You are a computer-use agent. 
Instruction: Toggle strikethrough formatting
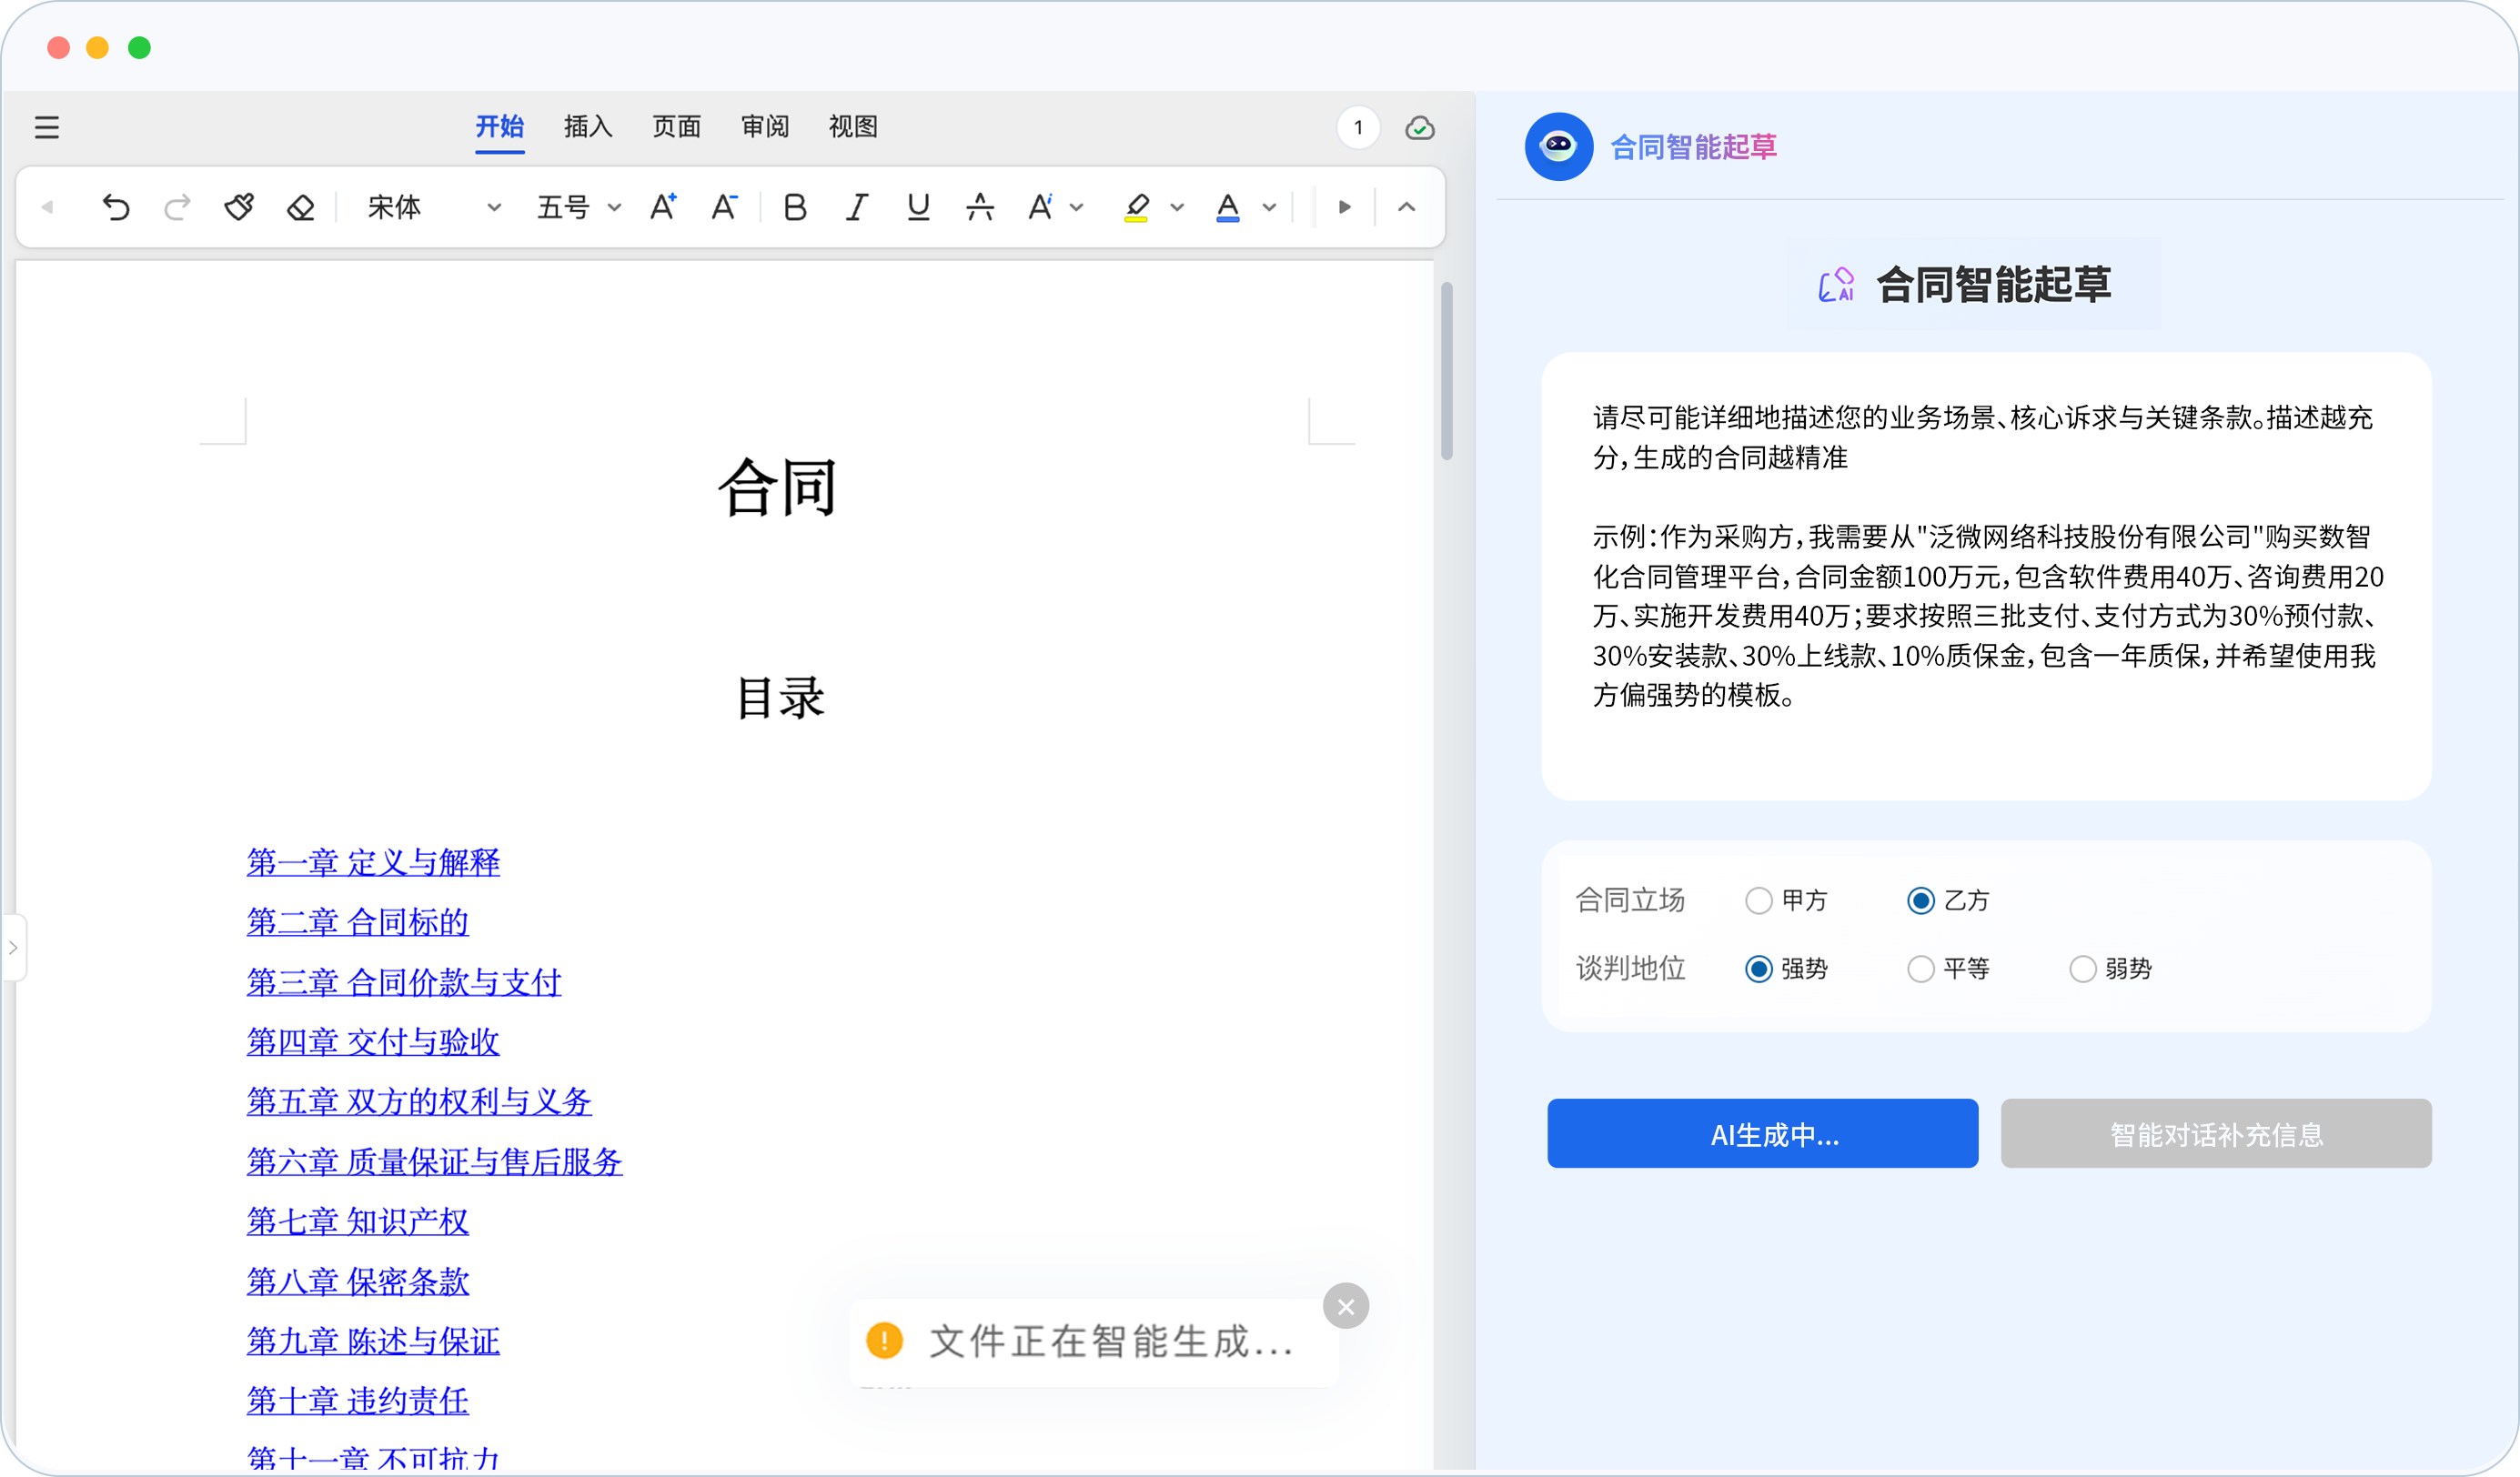point(980,207)
